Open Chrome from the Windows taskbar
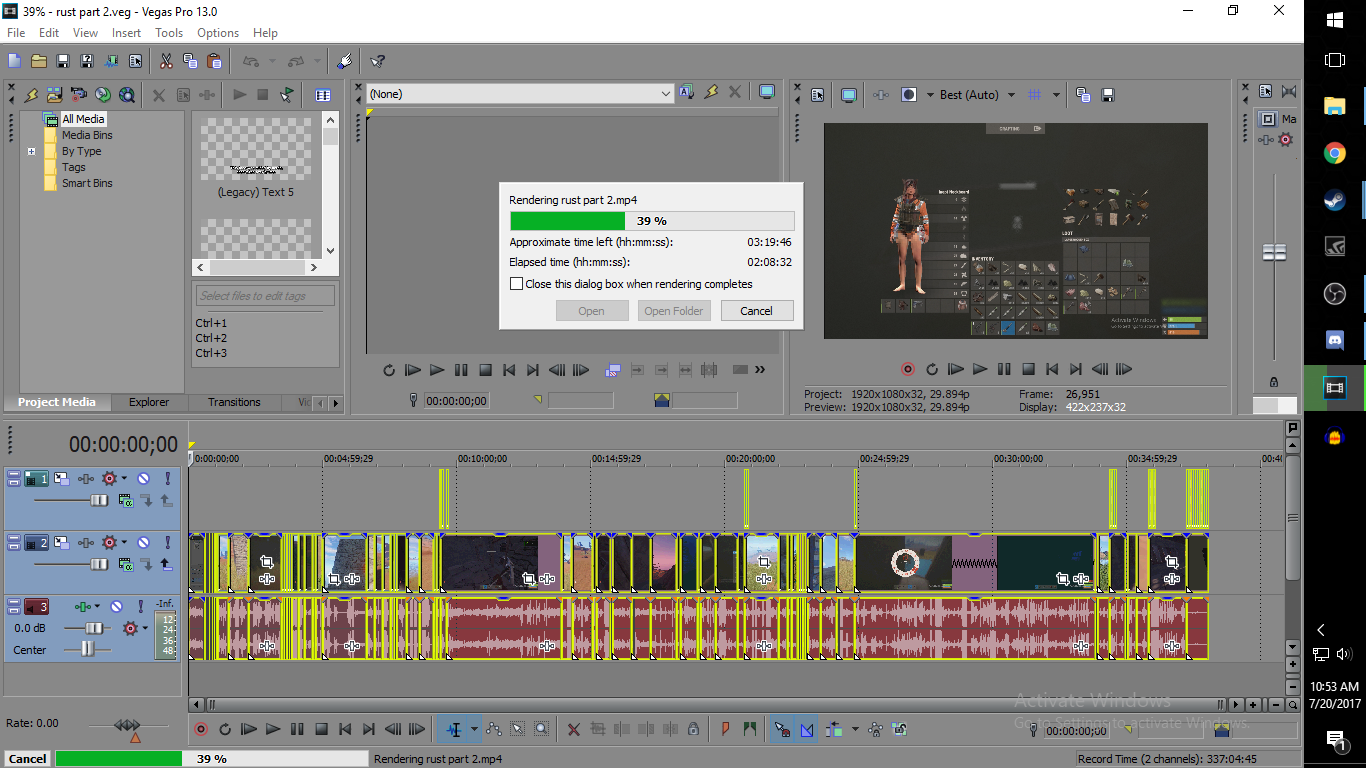The image size is (1366, 768). 1334,153
